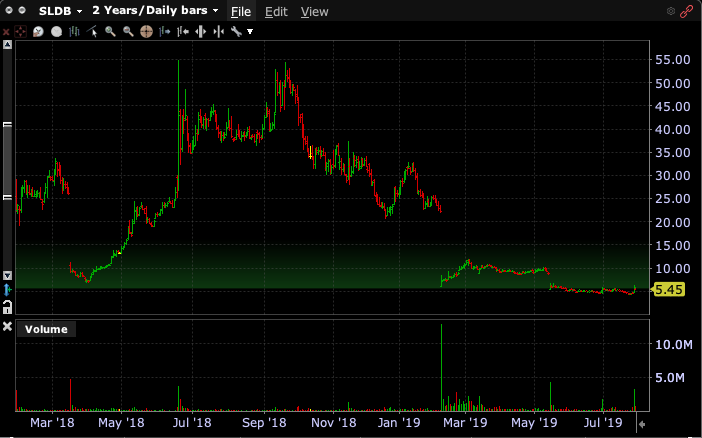Click the Nov '18 time axis label
The height and width of the screenshot is (438, 702).
tap(334, 422)
